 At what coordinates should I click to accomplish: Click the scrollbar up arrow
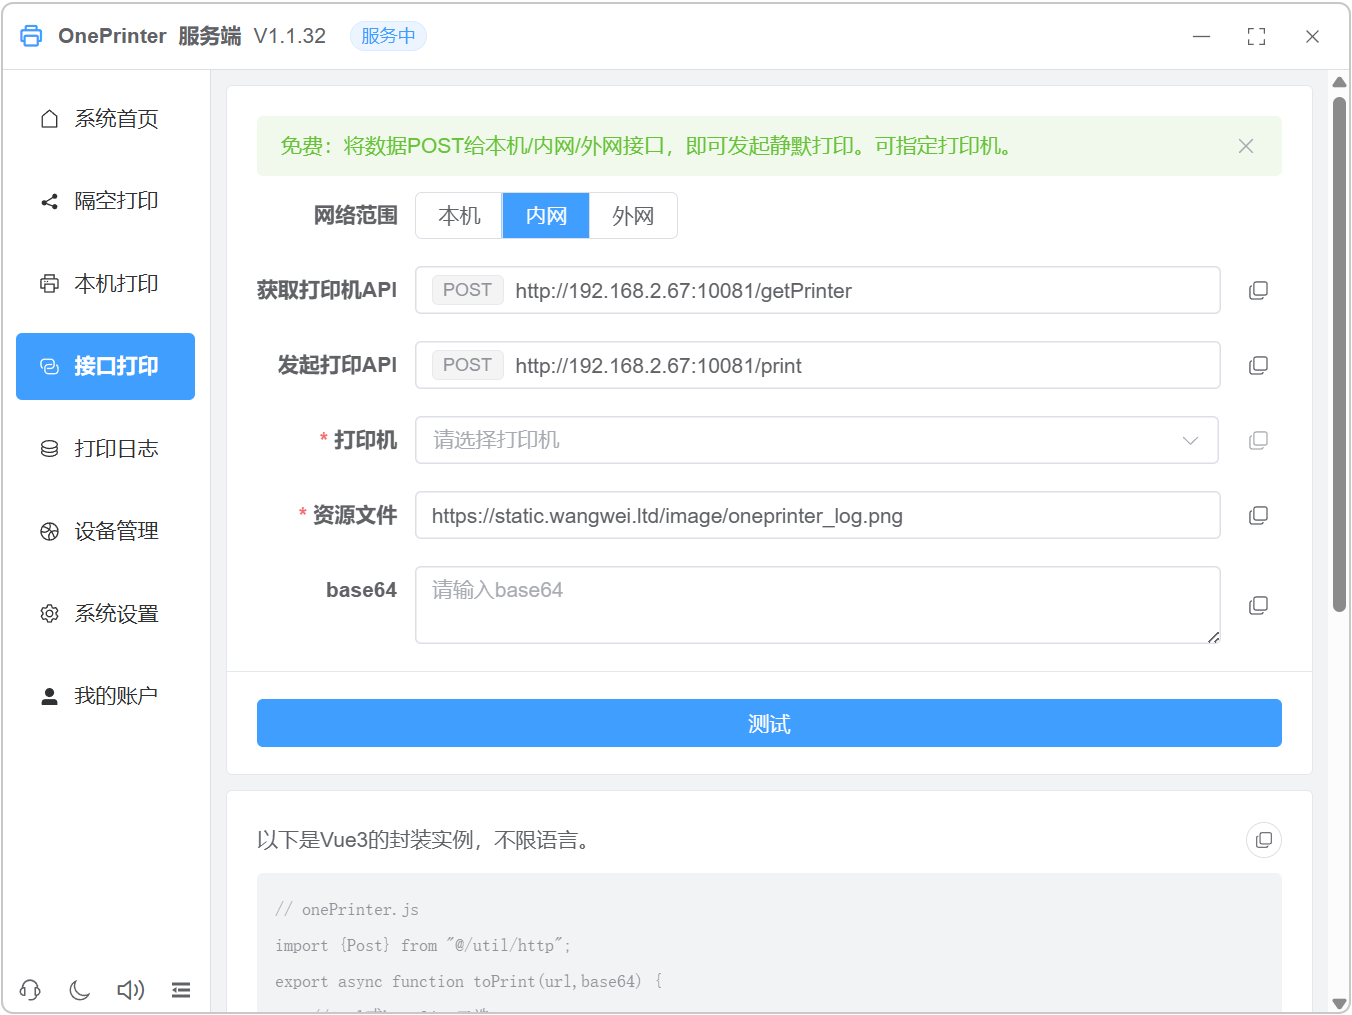click(x=1339, y=82)
